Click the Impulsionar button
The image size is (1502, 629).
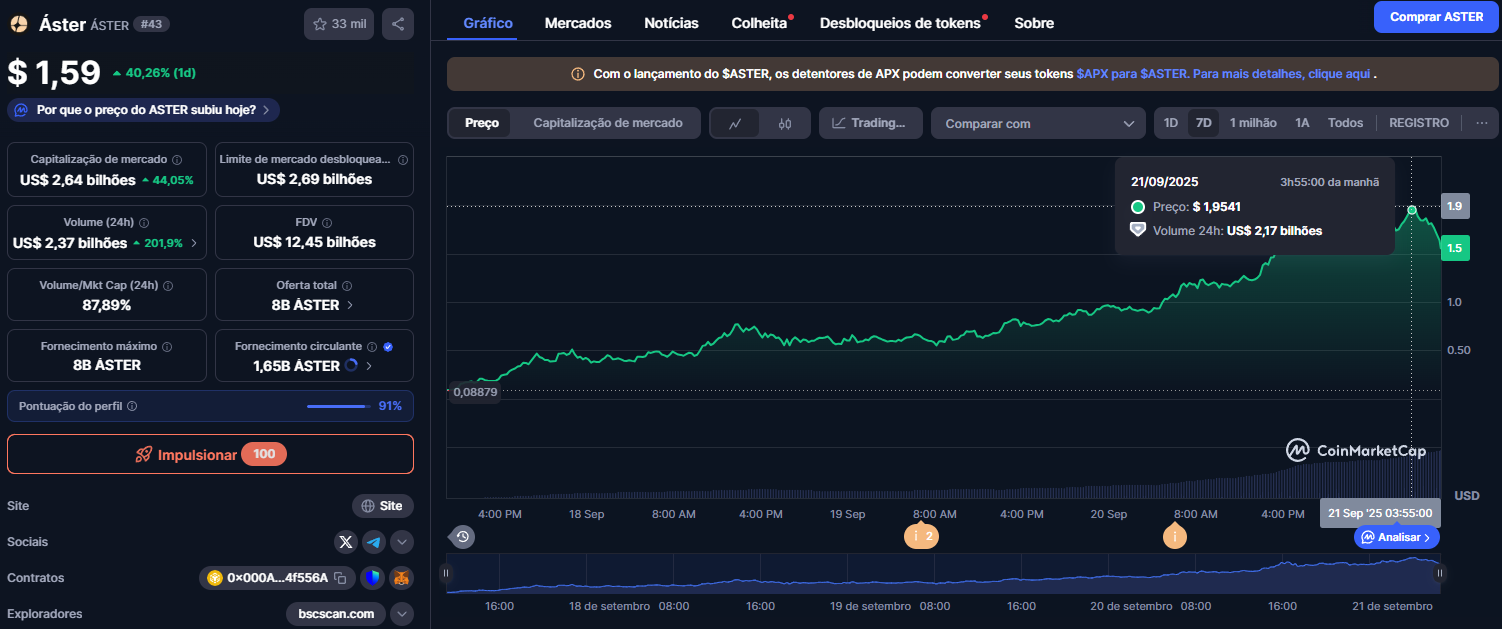(210, 454)
